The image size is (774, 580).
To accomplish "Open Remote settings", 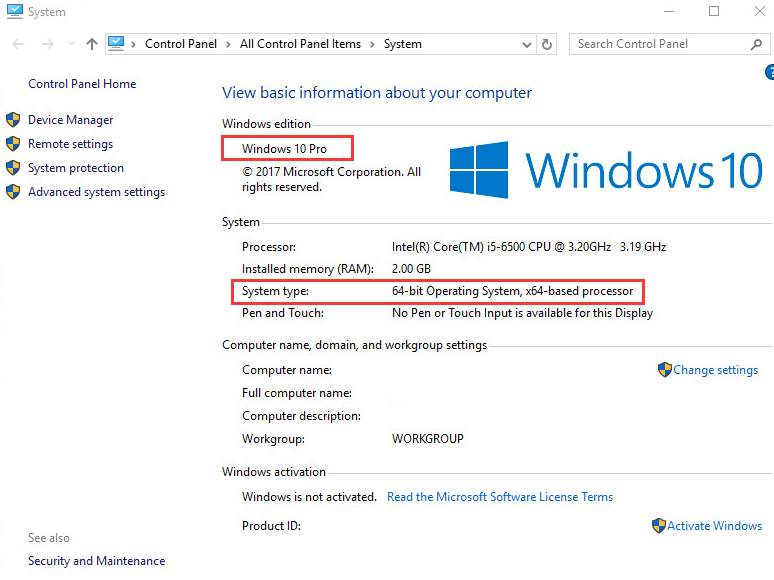I will 71,144.
